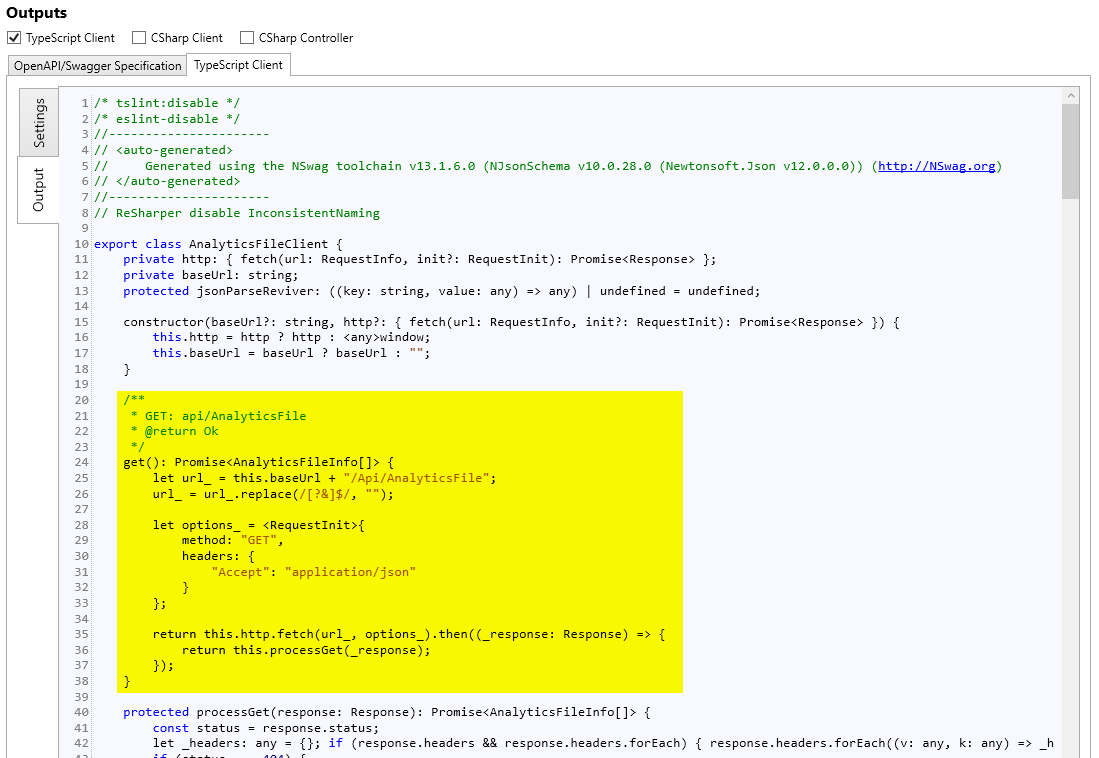Click the vertical scrollbar thumb
Viewport: 1099px width, 758px height.
click(x=1070, y=151)
